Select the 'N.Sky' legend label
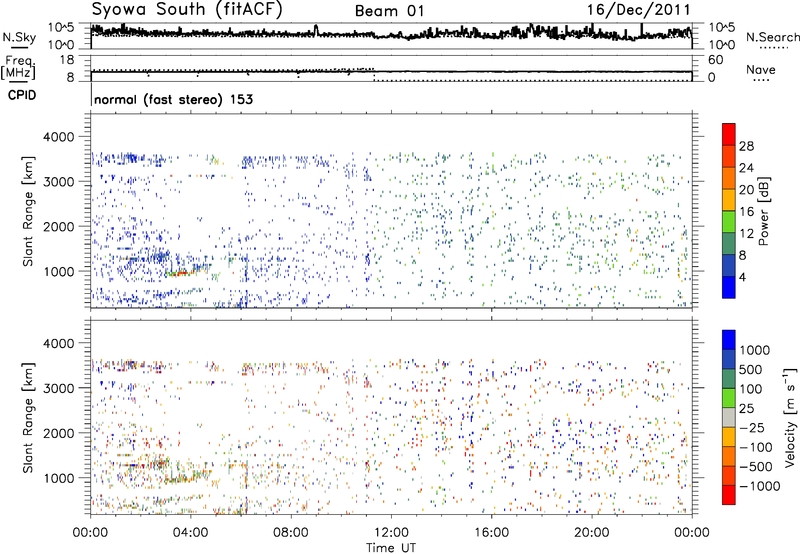The height and width of the screenshot is (554, 800). point(19,37)
